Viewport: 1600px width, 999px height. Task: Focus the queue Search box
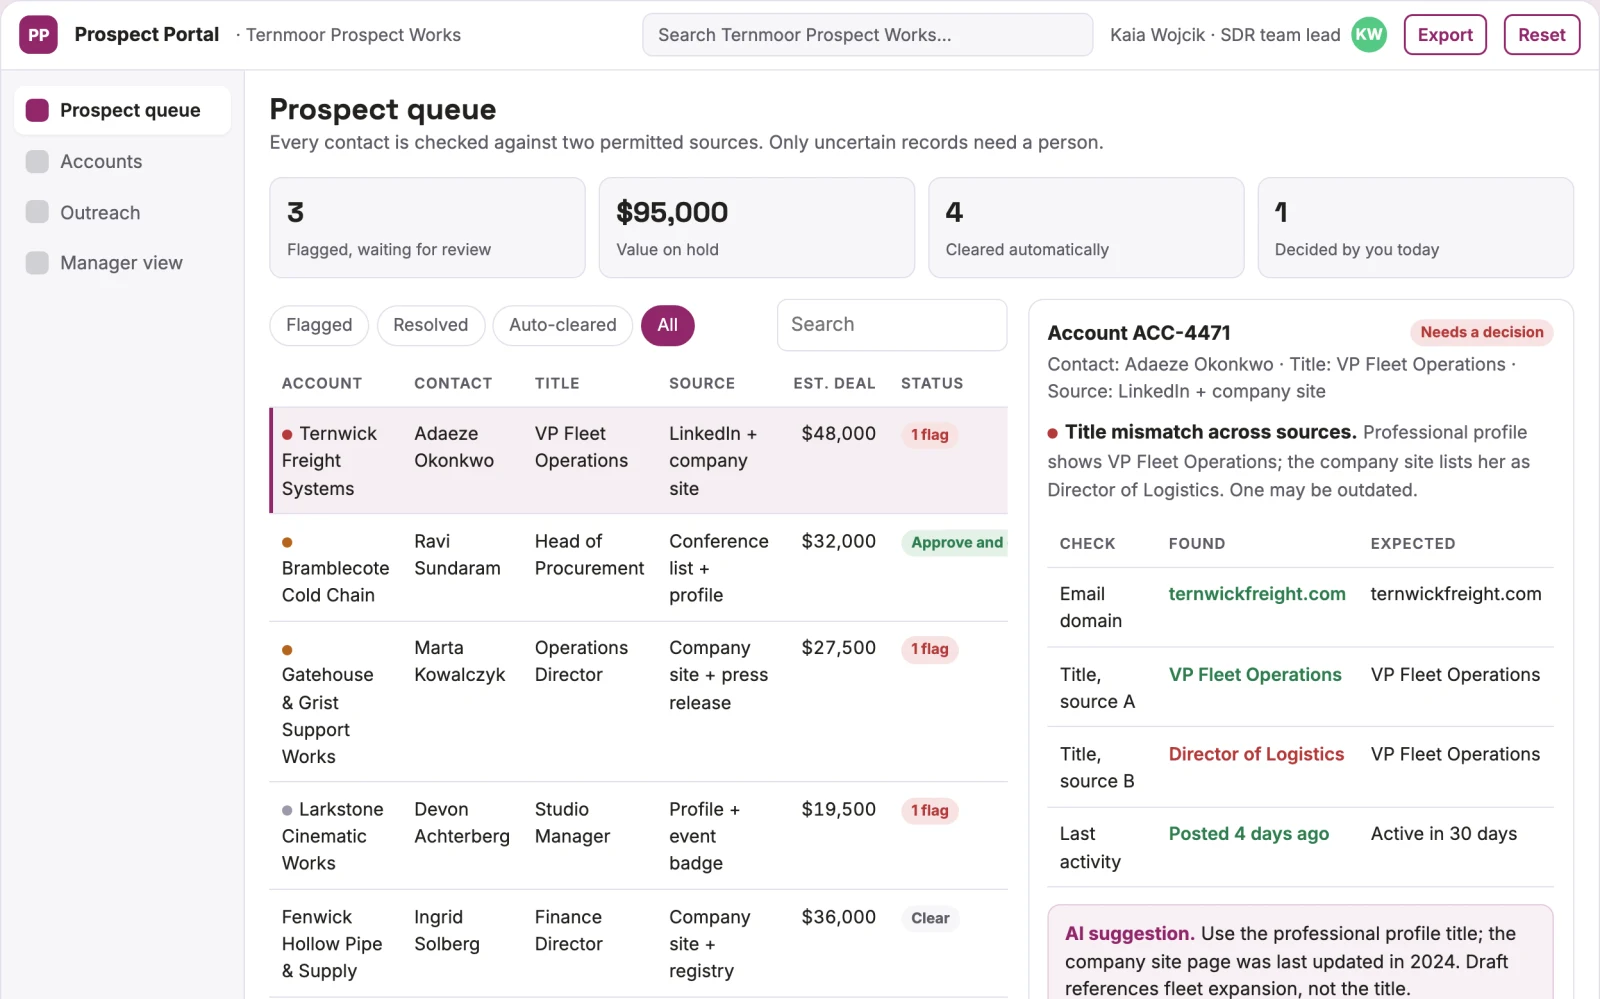[892, 325]
